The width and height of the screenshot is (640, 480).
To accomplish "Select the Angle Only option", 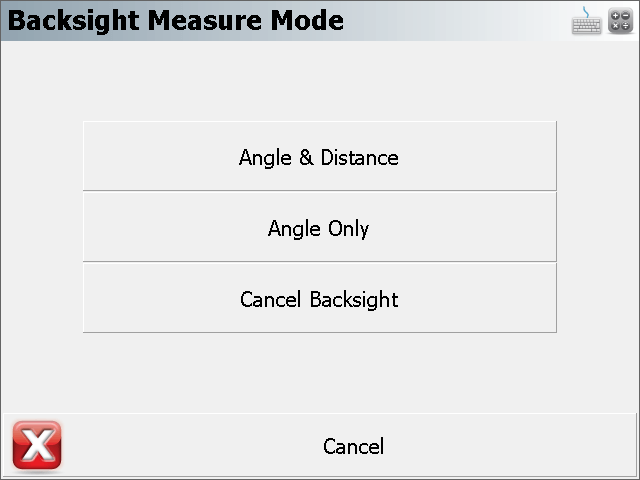I will (320, 227).
